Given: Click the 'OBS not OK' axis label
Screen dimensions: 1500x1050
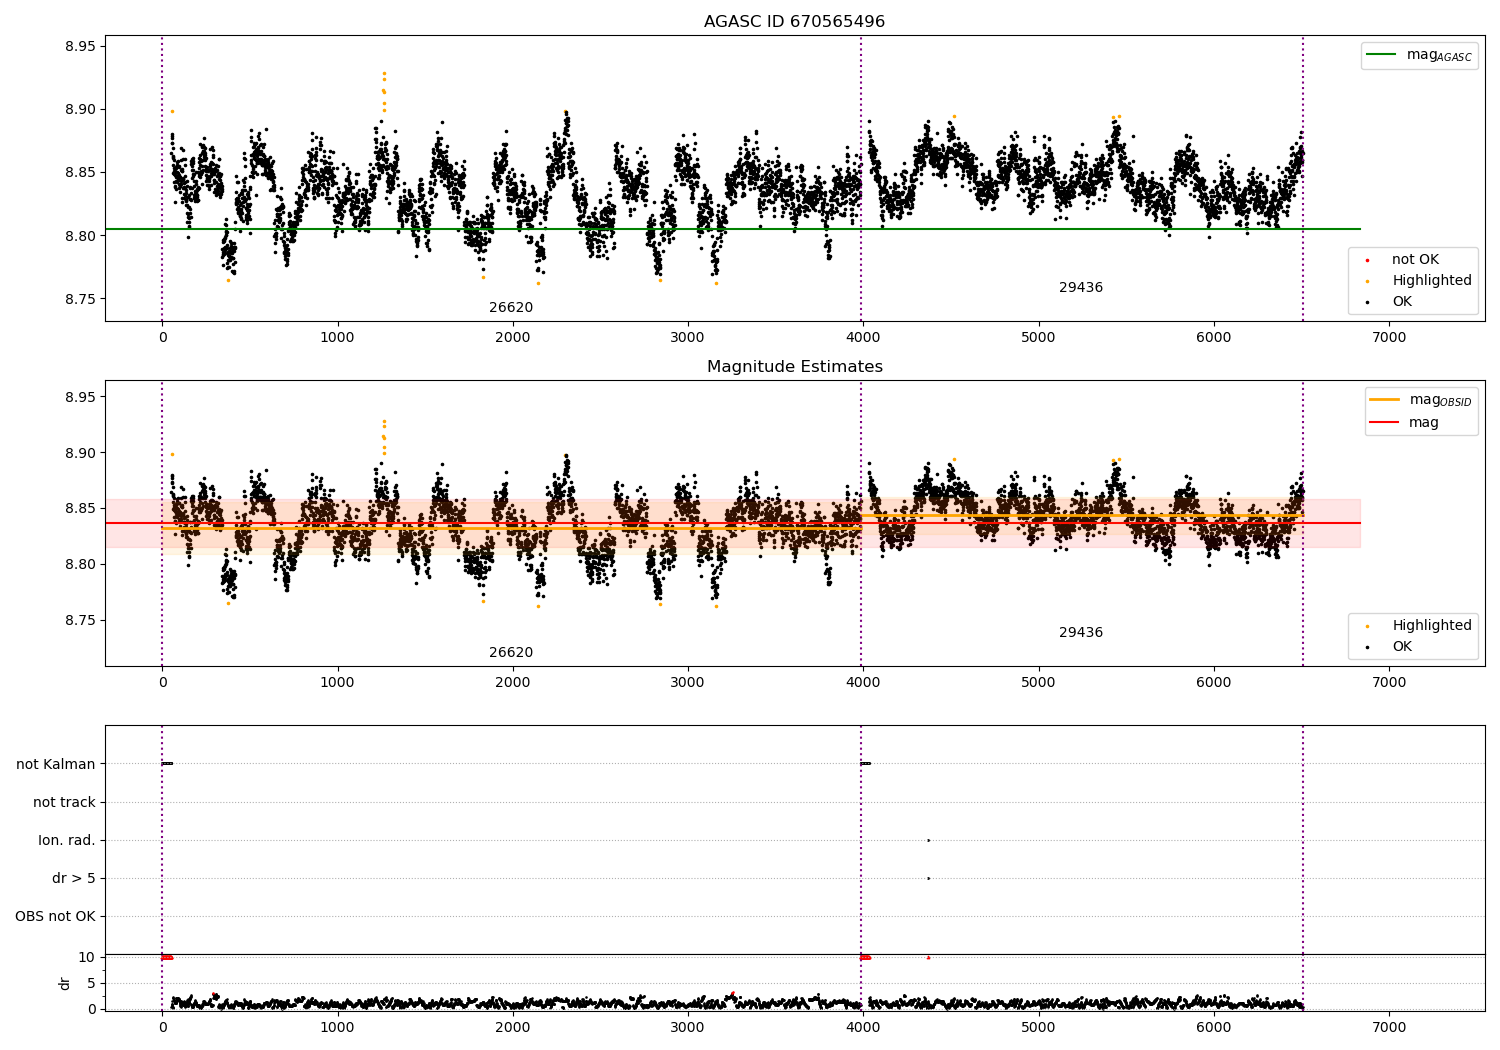Looking at the screenshot, I should pos(56,916).
